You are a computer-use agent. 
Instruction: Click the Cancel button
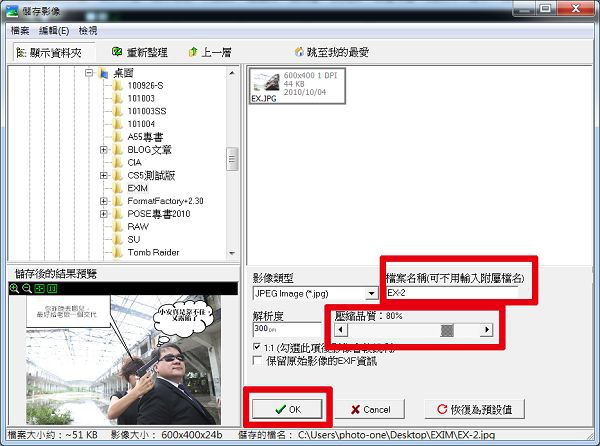pos(370,409)
